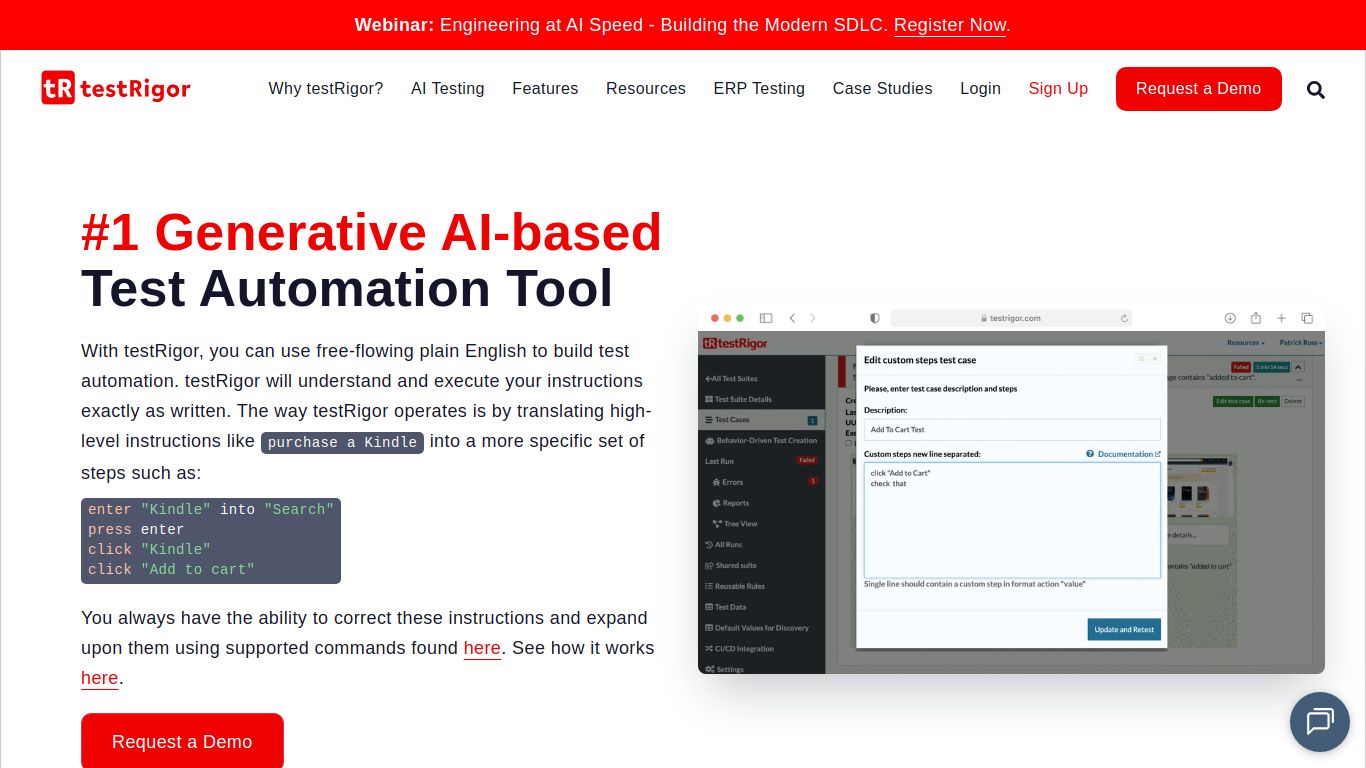Expand the three-dot overflow menu
Viewport: 1366px width, 768px height.
1299,380
